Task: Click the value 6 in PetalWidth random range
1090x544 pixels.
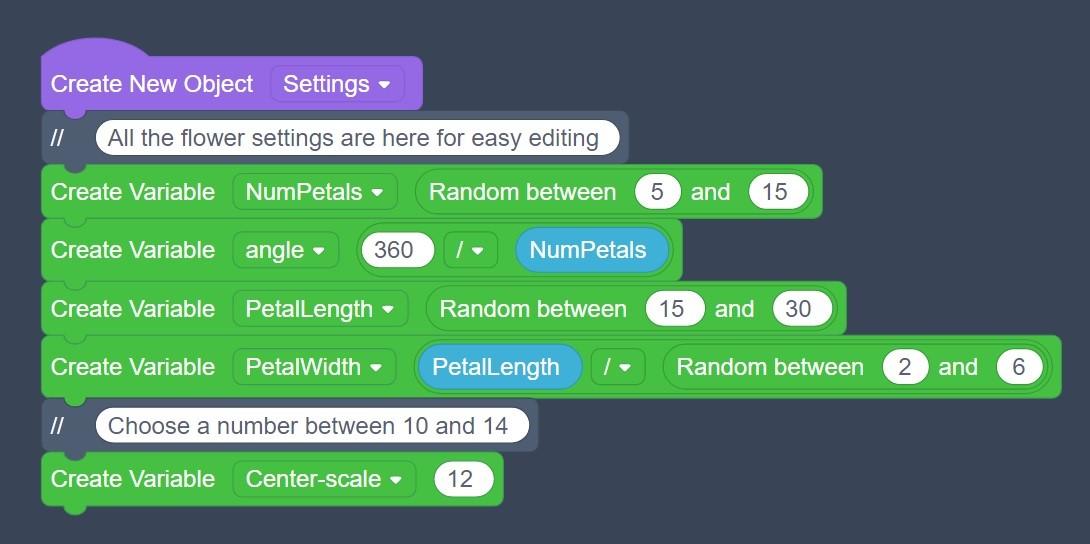Action: pyautogui.click(x=1019, y=367)
